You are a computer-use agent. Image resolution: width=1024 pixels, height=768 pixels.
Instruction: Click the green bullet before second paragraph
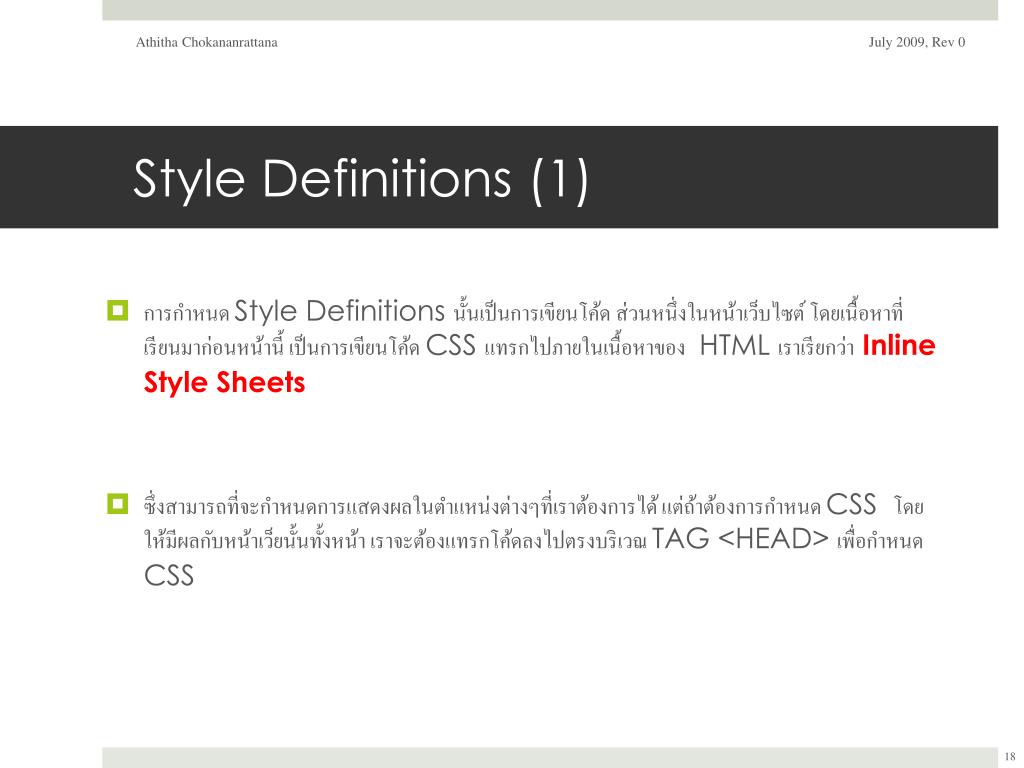click(118, 504)
